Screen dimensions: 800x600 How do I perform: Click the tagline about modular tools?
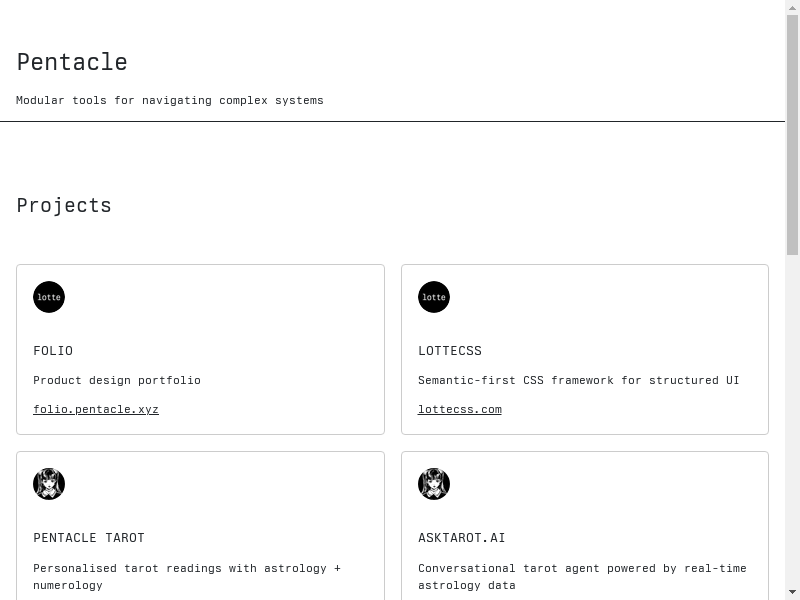tap(170, 100)
